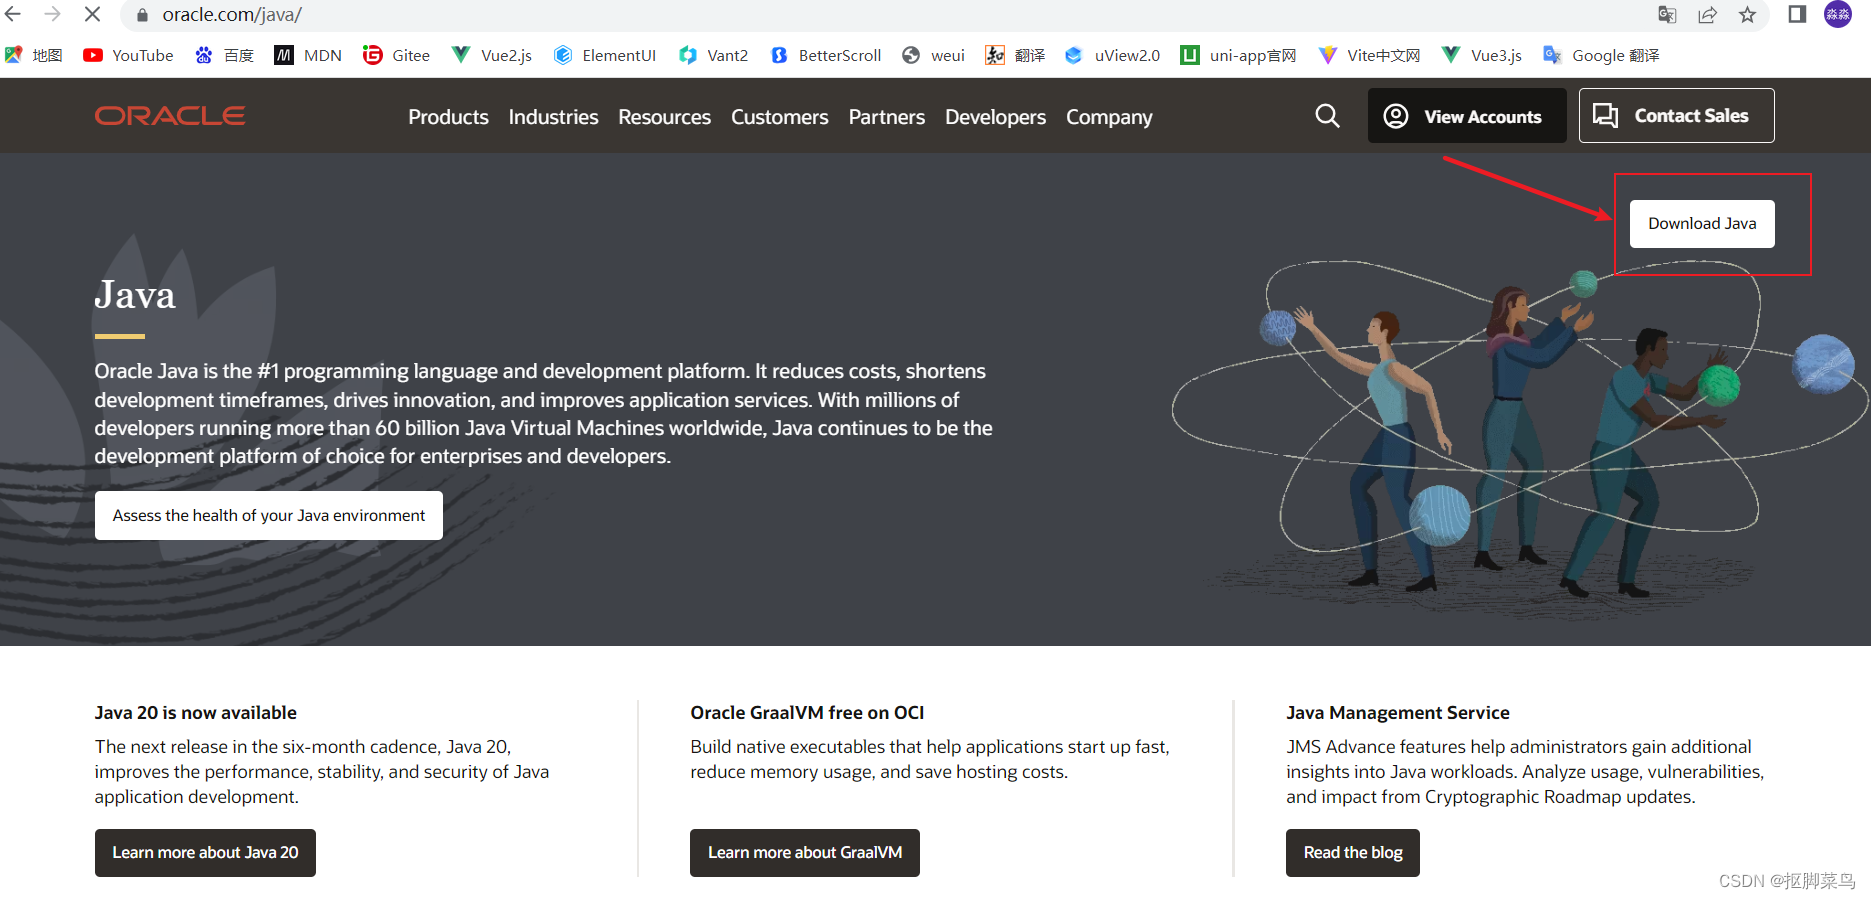
Task: Open the Vite中文网 bookmark
Action: point(1369,55)
